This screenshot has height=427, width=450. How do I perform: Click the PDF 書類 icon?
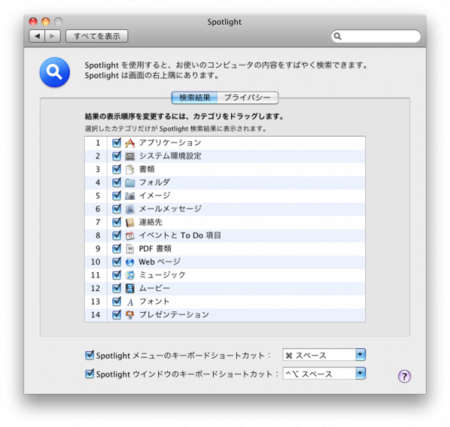[x=130, y=249]
